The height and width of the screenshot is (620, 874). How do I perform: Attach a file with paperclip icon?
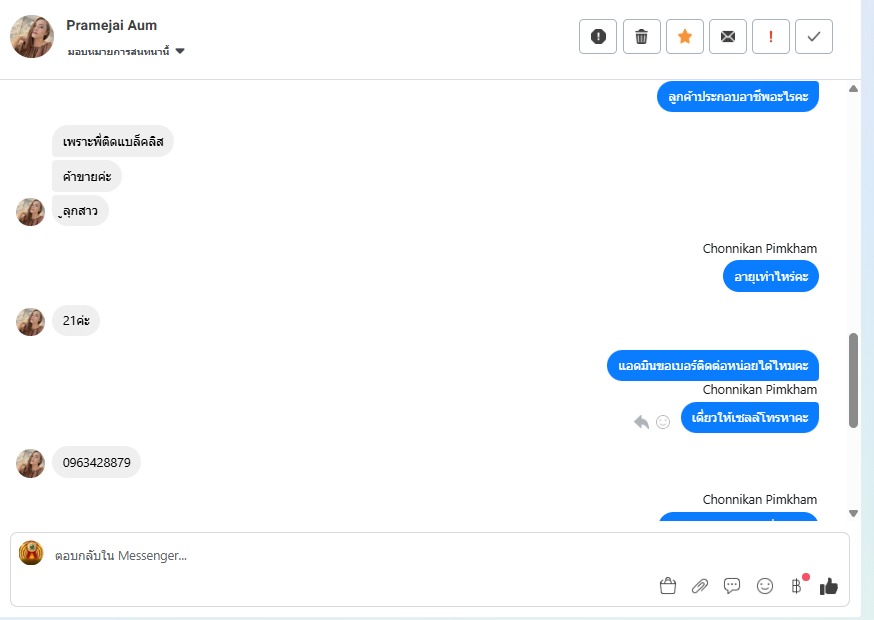700,586
